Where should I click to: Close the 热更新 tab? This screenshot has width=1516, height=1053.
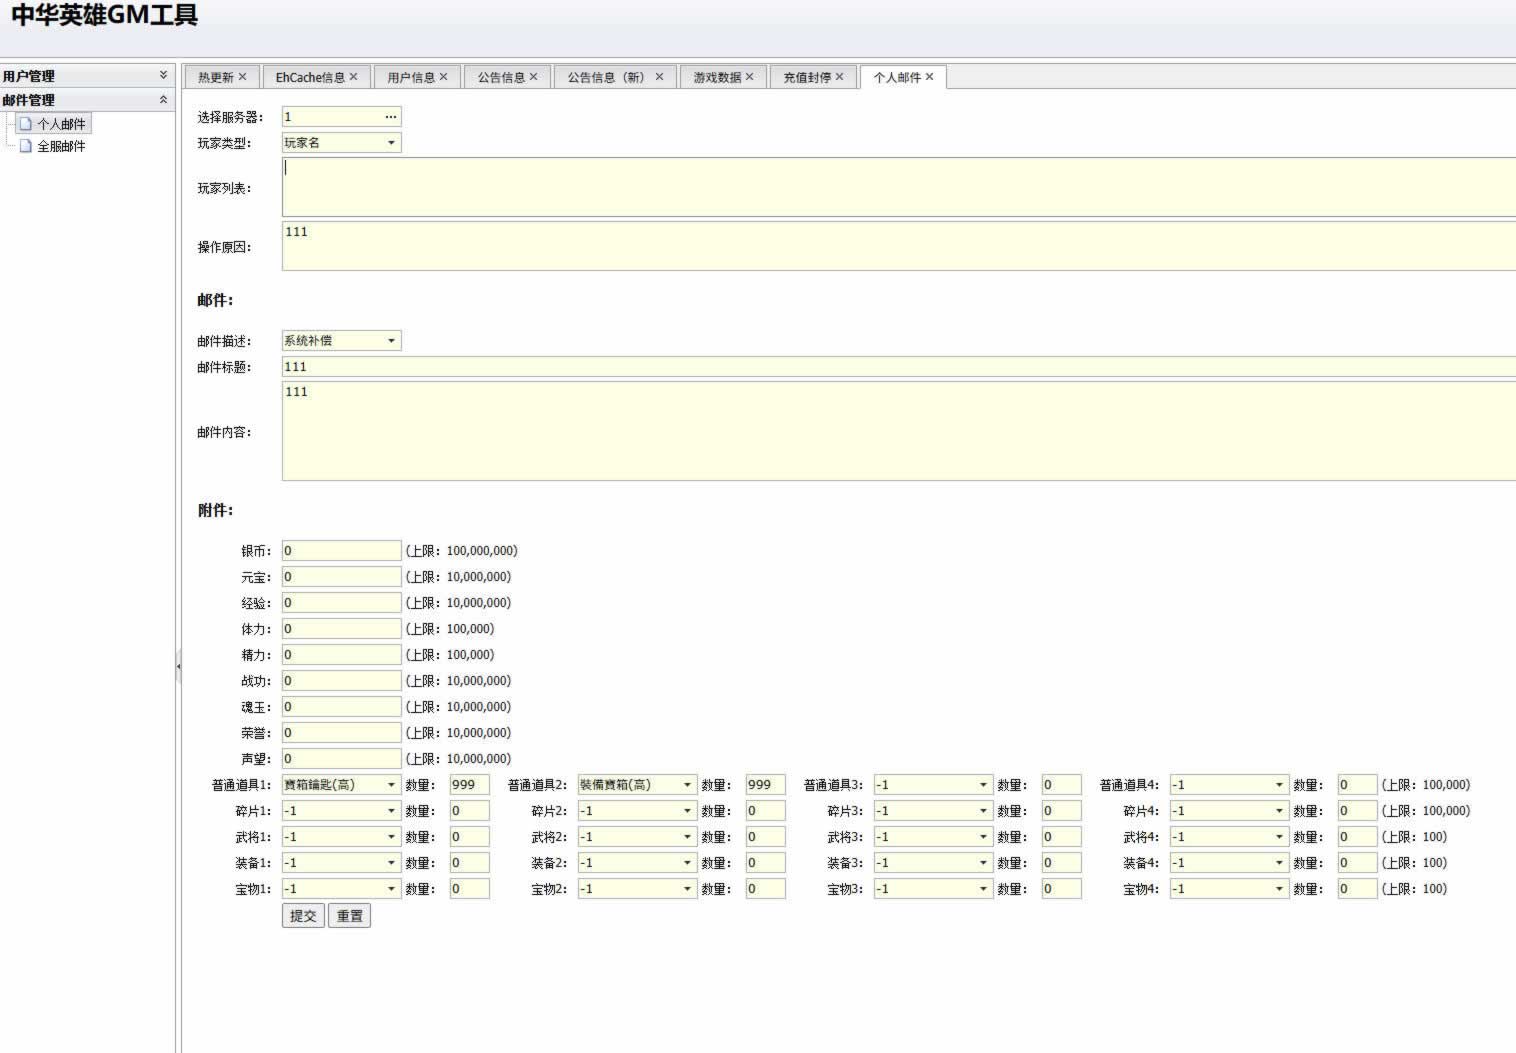coord(242,77)
